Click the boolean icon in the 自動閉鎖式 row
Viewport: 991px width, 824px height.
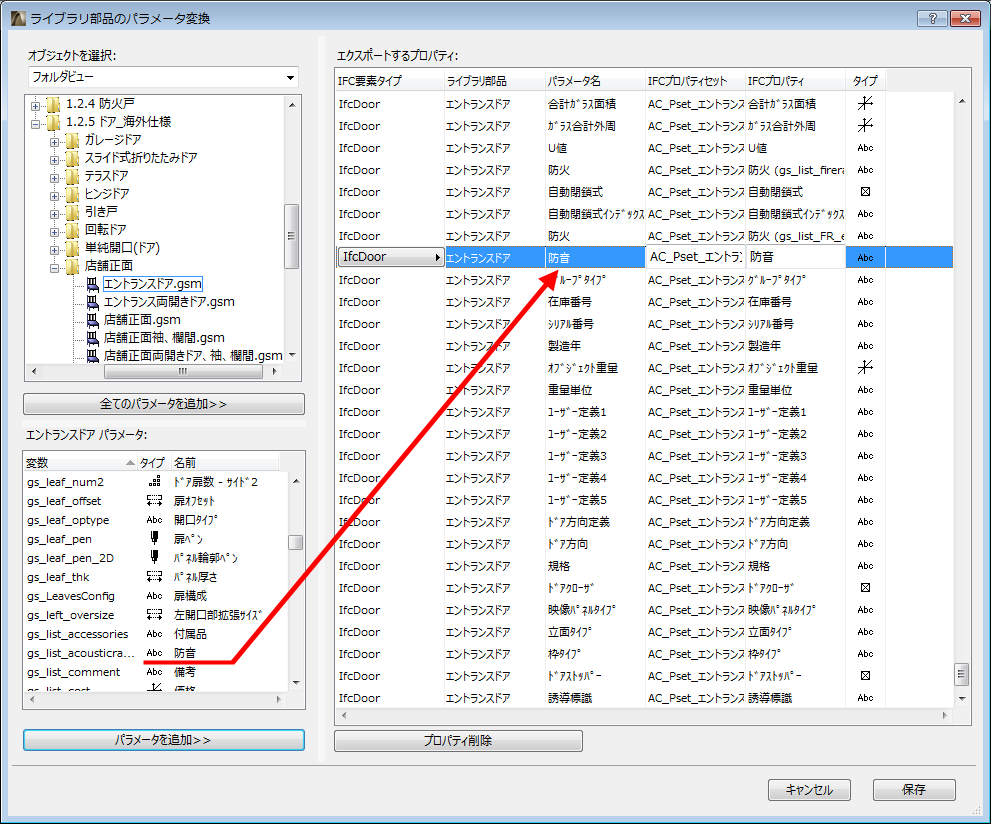[864, 191]
